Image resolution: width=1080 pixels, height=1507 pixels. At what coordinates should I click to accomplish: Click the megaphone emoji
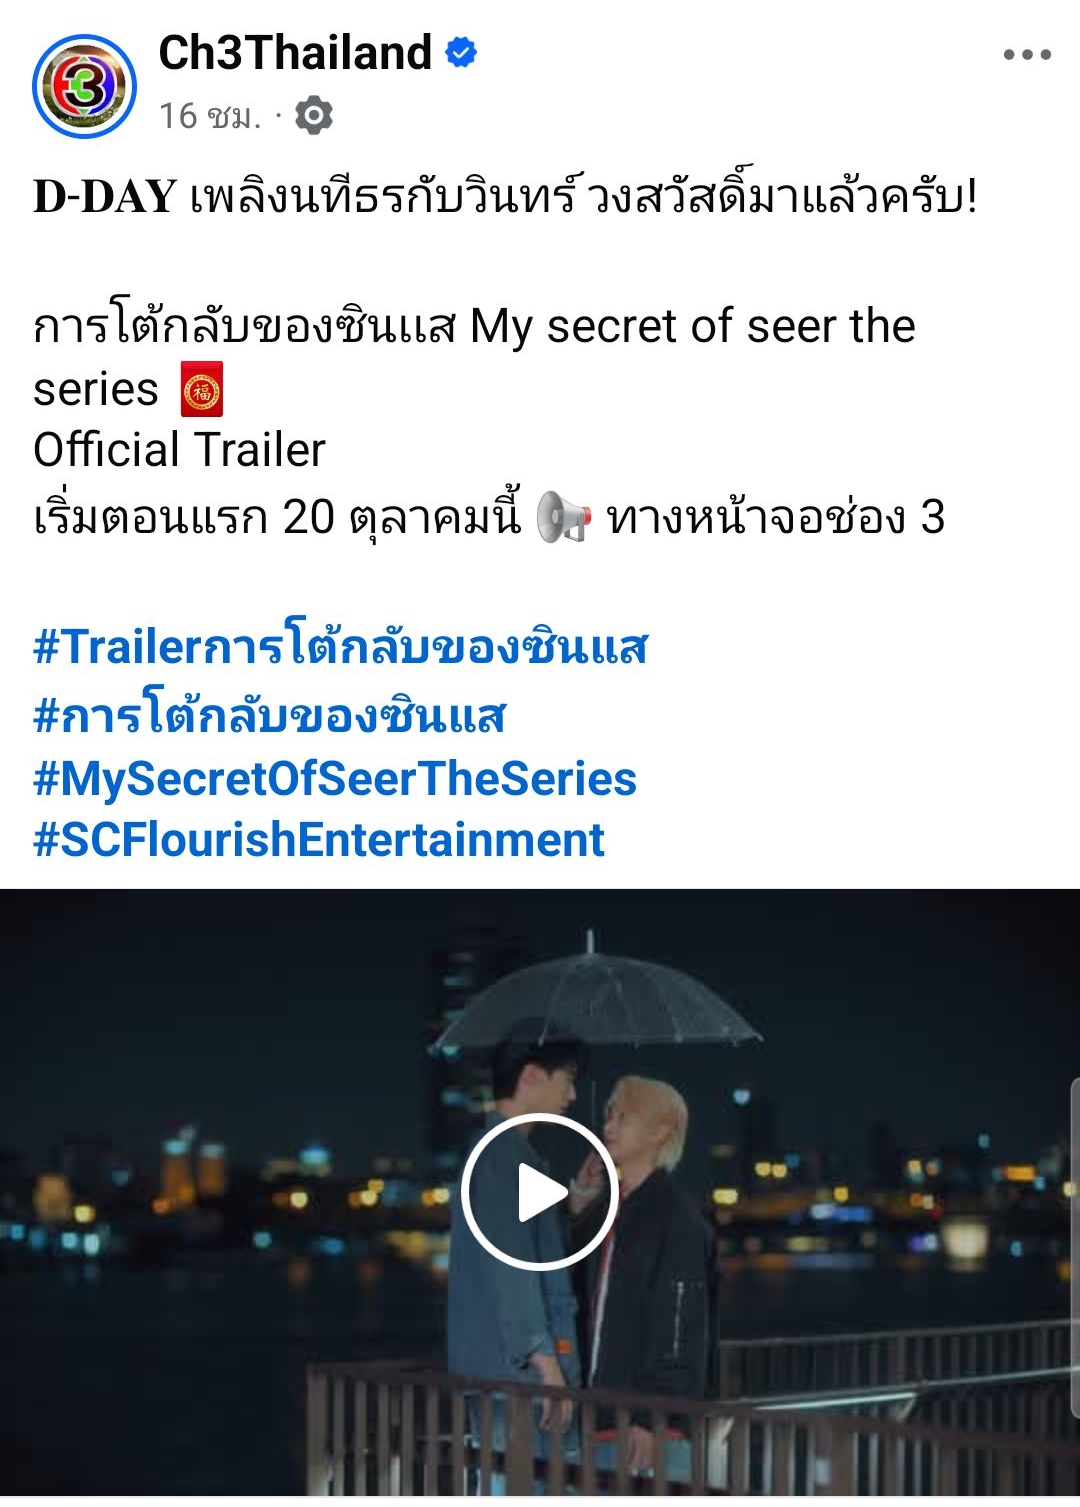[x=564, y=517]
